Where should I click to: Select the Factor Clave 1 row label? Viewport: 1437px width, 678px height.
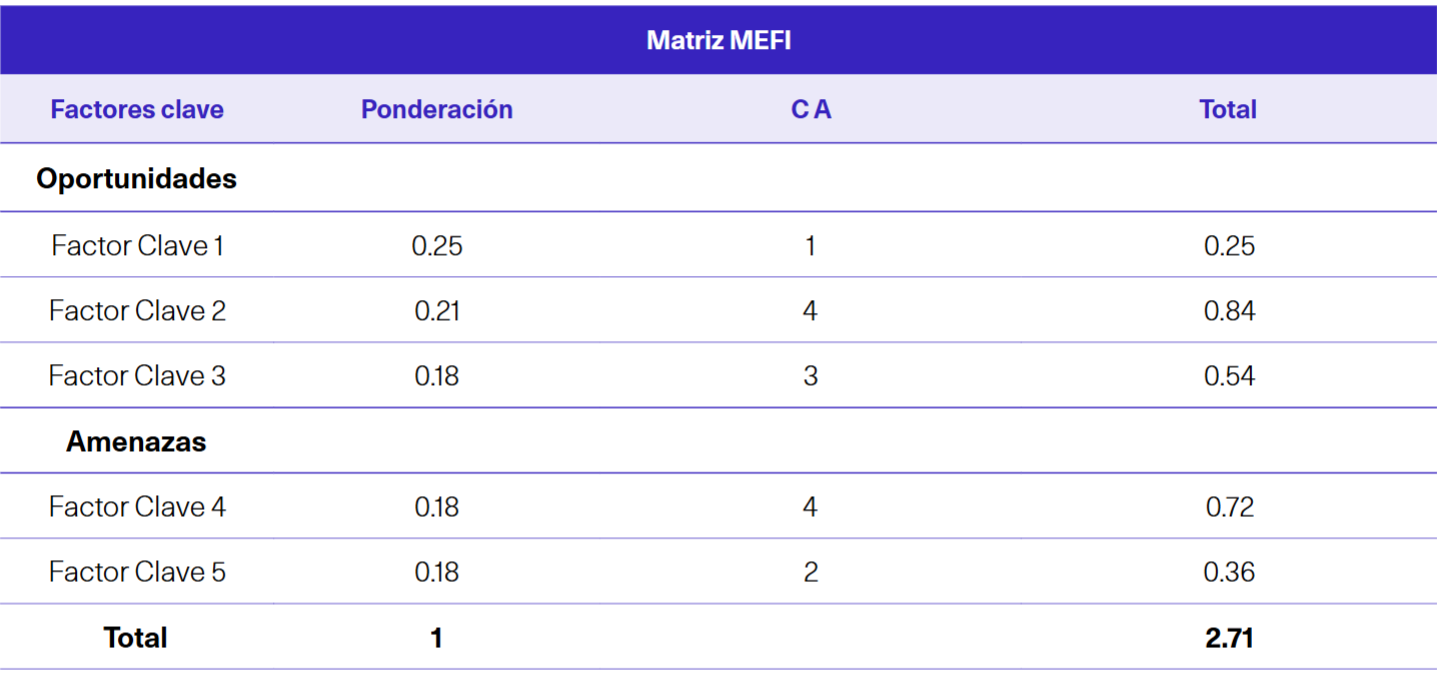137,246
